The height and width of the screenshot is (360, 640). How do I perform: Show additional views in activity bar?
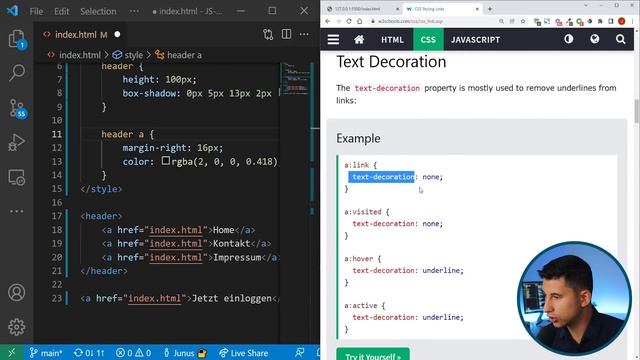(17, 211)
